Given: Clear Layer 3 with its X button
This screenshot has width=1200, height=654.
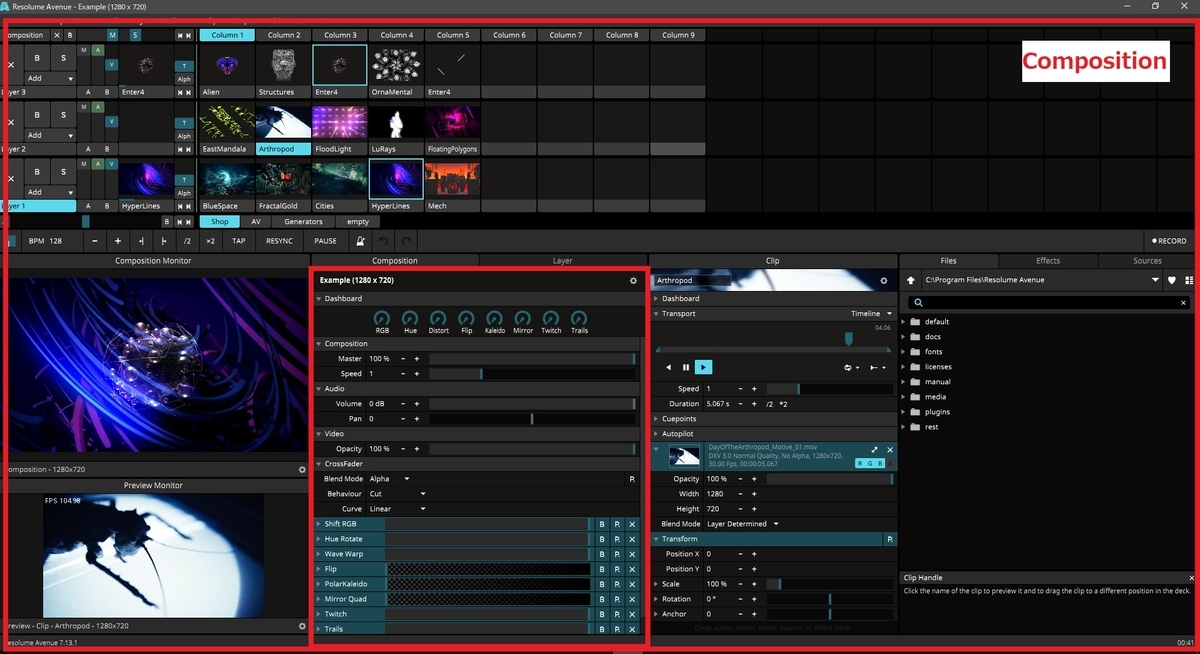Looking at the screenshot, I should [11, 65].
